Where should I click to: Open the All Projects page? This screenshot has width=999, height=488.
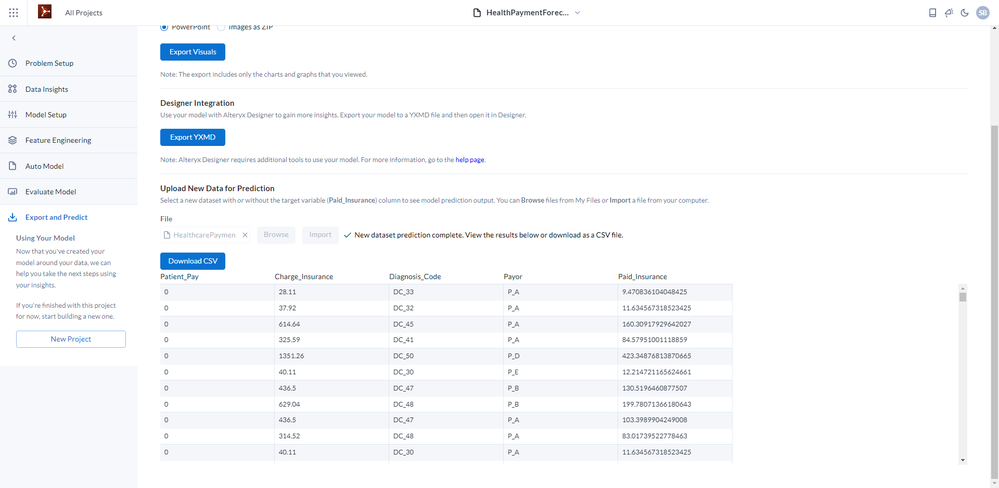tap(83, 13)
